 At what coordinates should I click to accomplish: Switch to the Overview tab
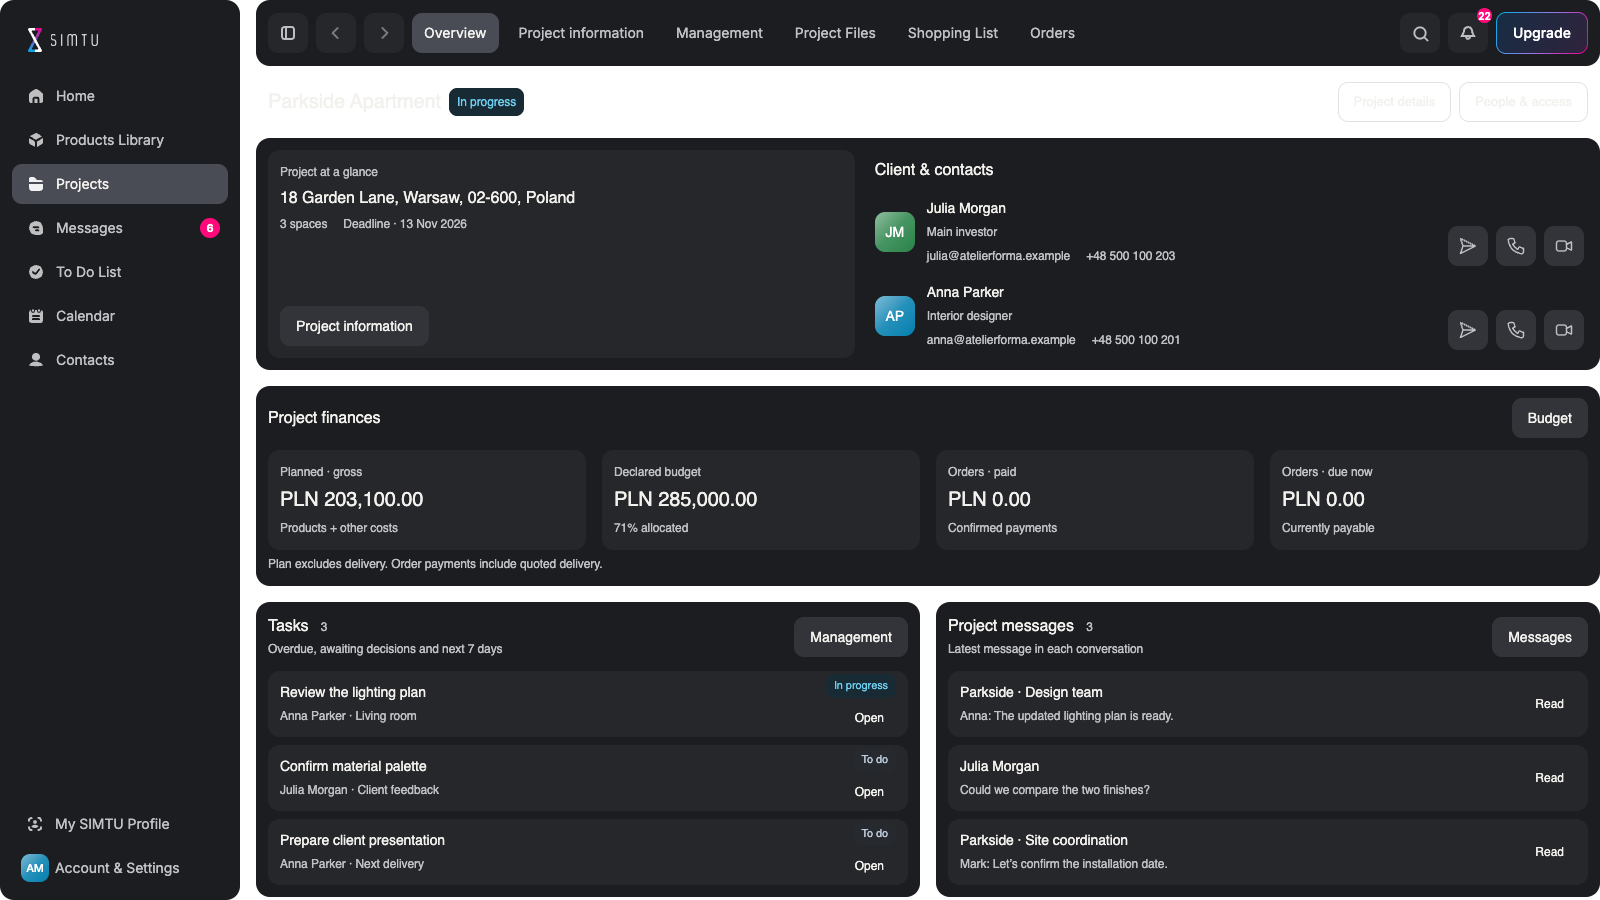[455, 33]
